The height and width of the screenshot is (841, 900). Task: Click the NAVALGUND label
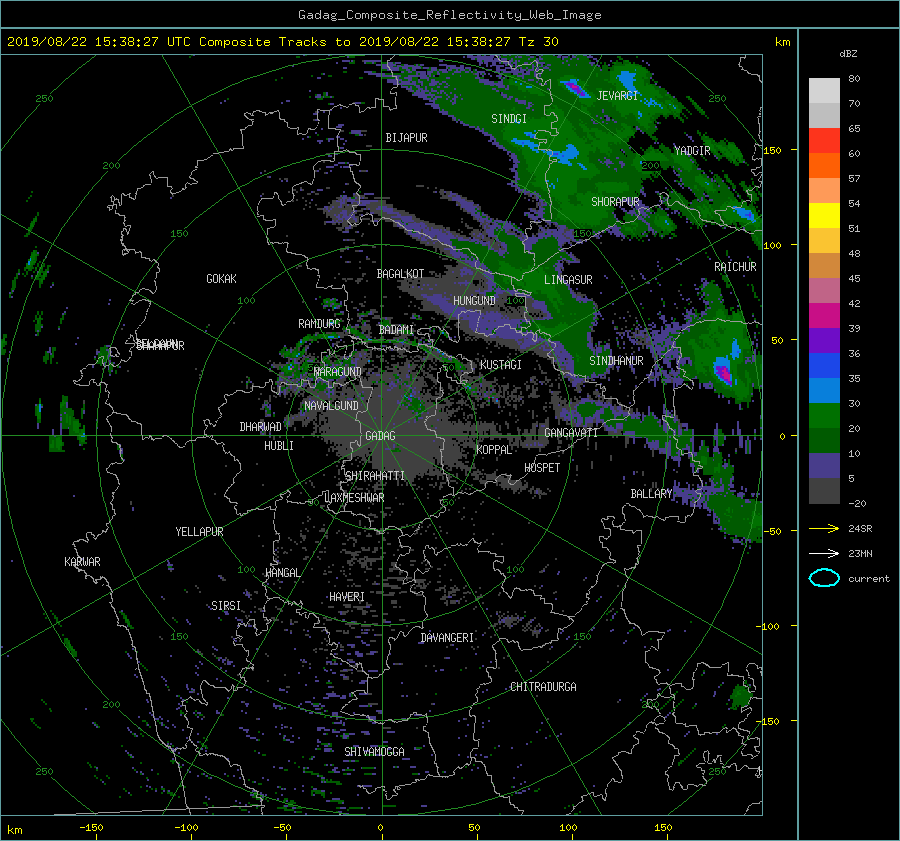coord(331,405)
